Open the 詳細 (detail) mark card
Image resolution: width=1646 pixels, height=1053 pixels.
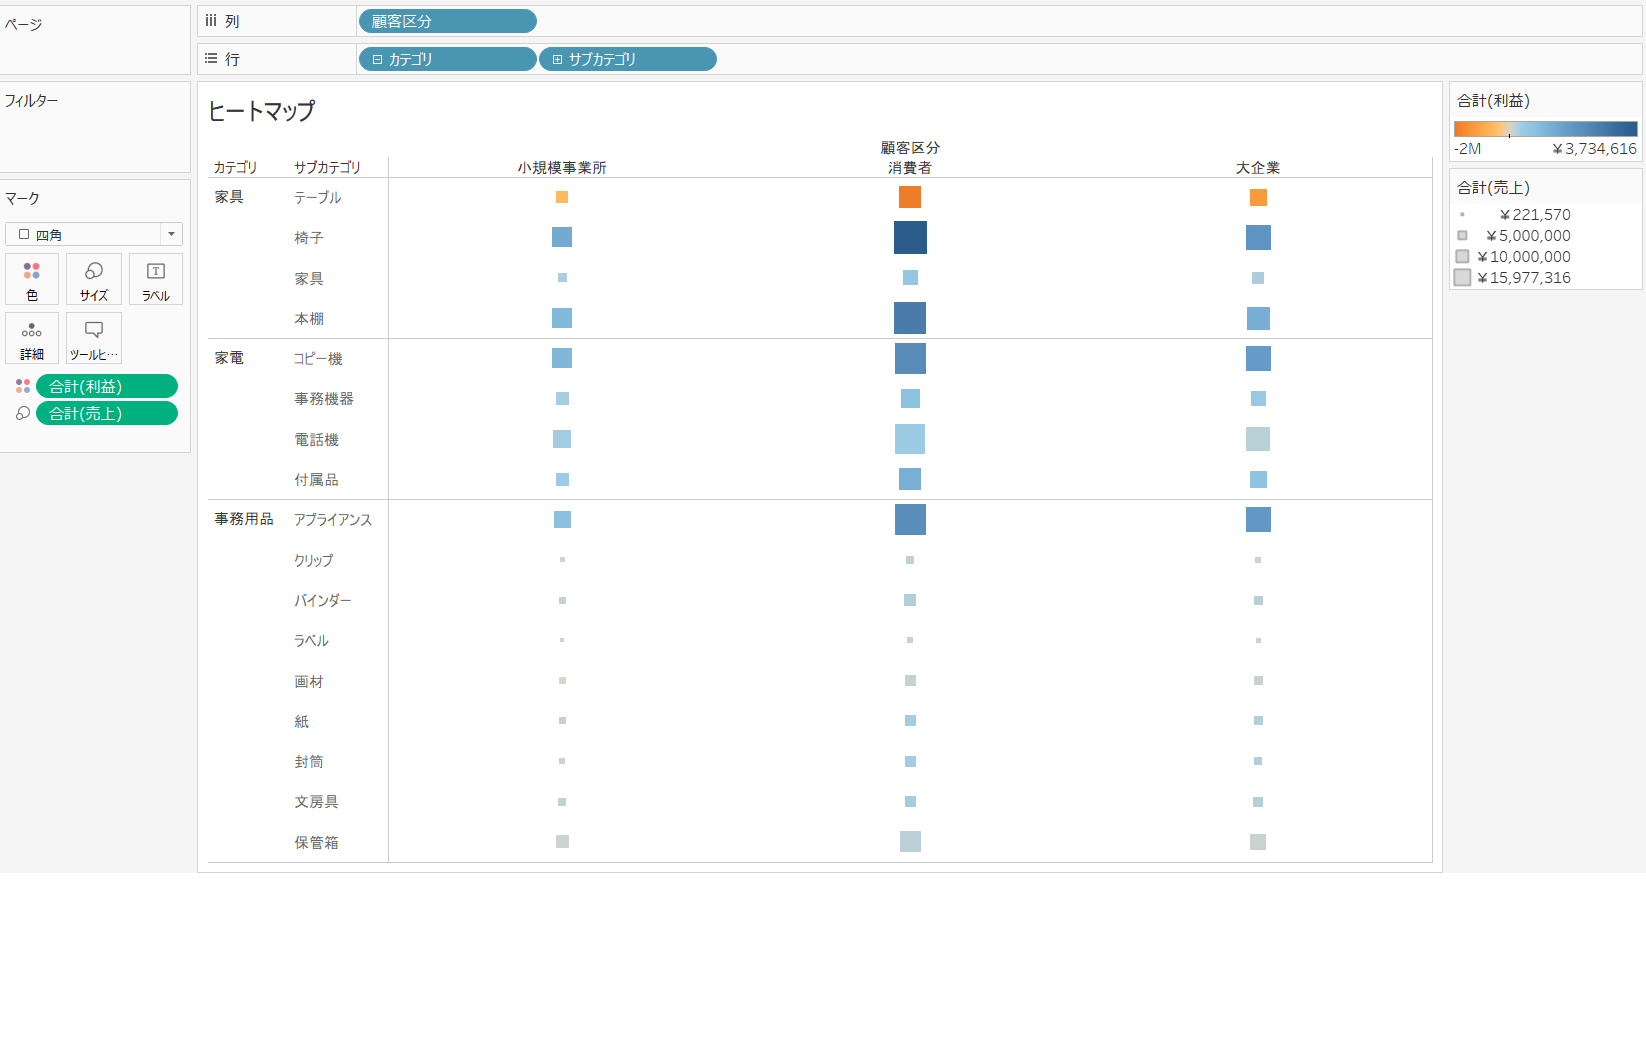coord(32,338)
